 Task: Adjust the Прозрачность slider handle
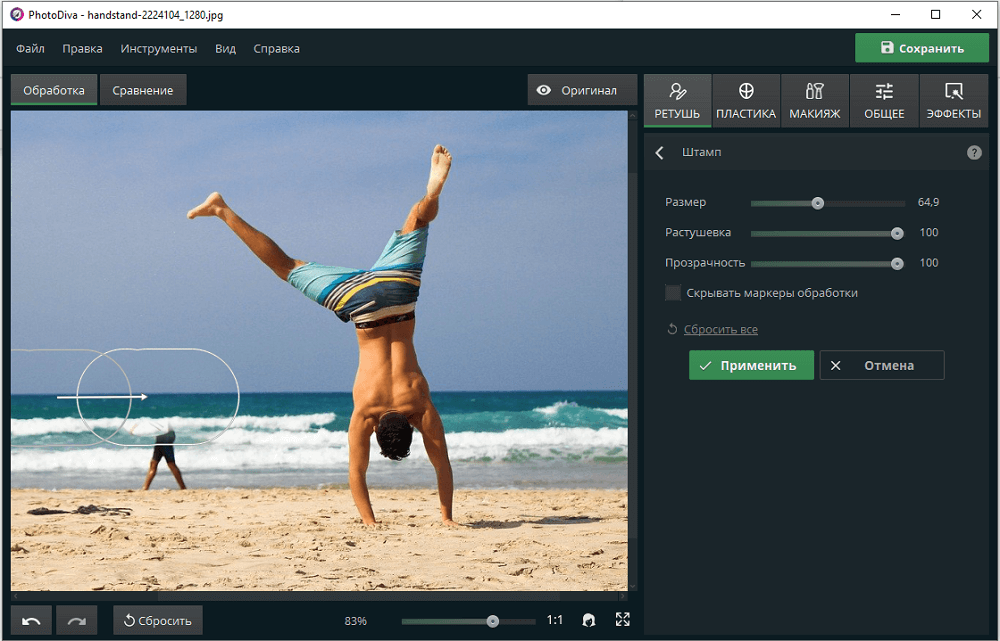(x=897, y=263)
